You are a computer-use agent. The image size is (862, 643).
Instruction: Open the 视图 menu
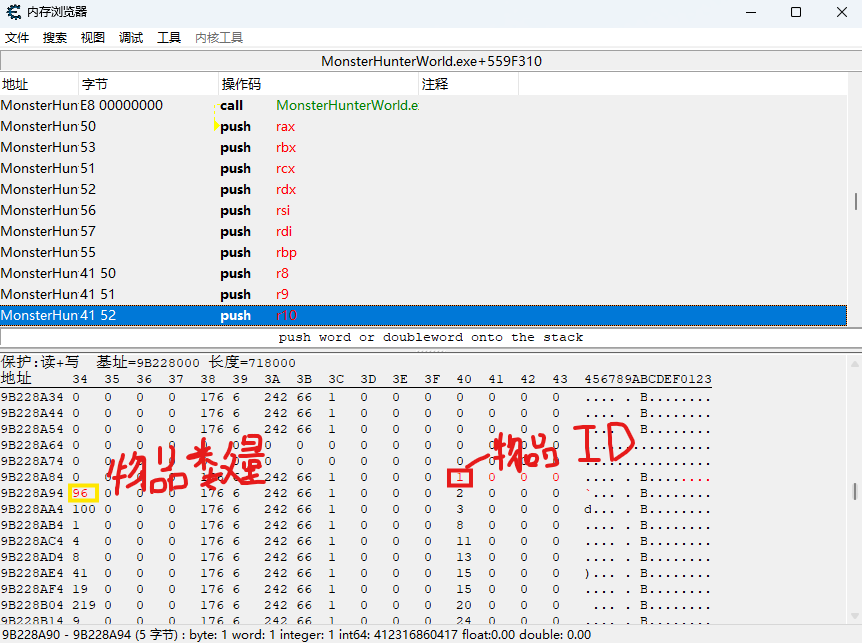click(x=93, y=38)
